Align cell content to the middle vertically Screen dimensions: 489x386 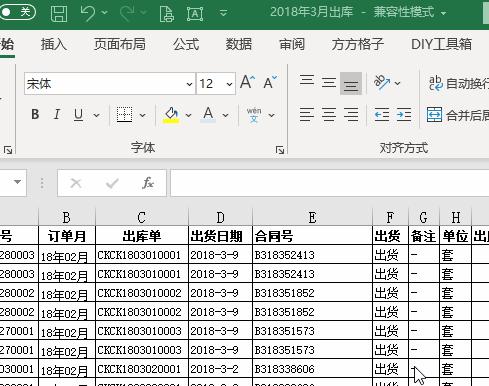(x=329, y=83)
